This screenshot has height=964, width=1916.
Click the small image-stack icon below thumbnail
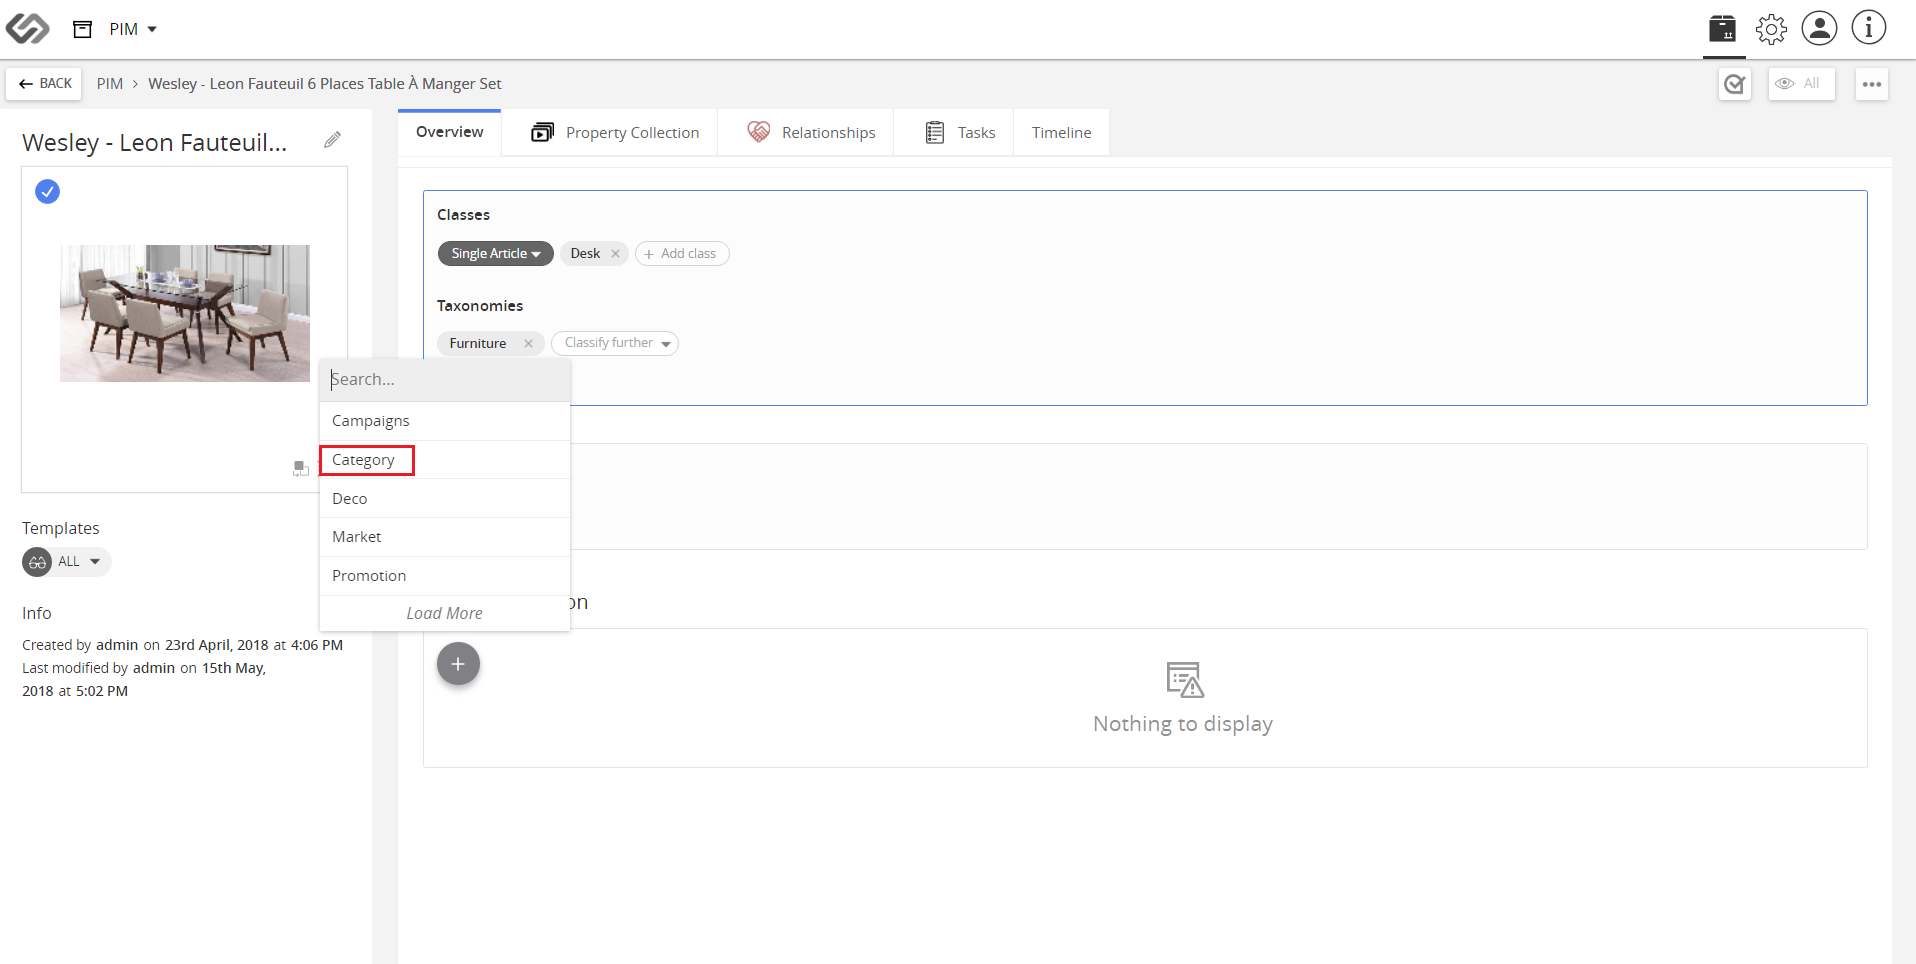(x=300, y=468)
